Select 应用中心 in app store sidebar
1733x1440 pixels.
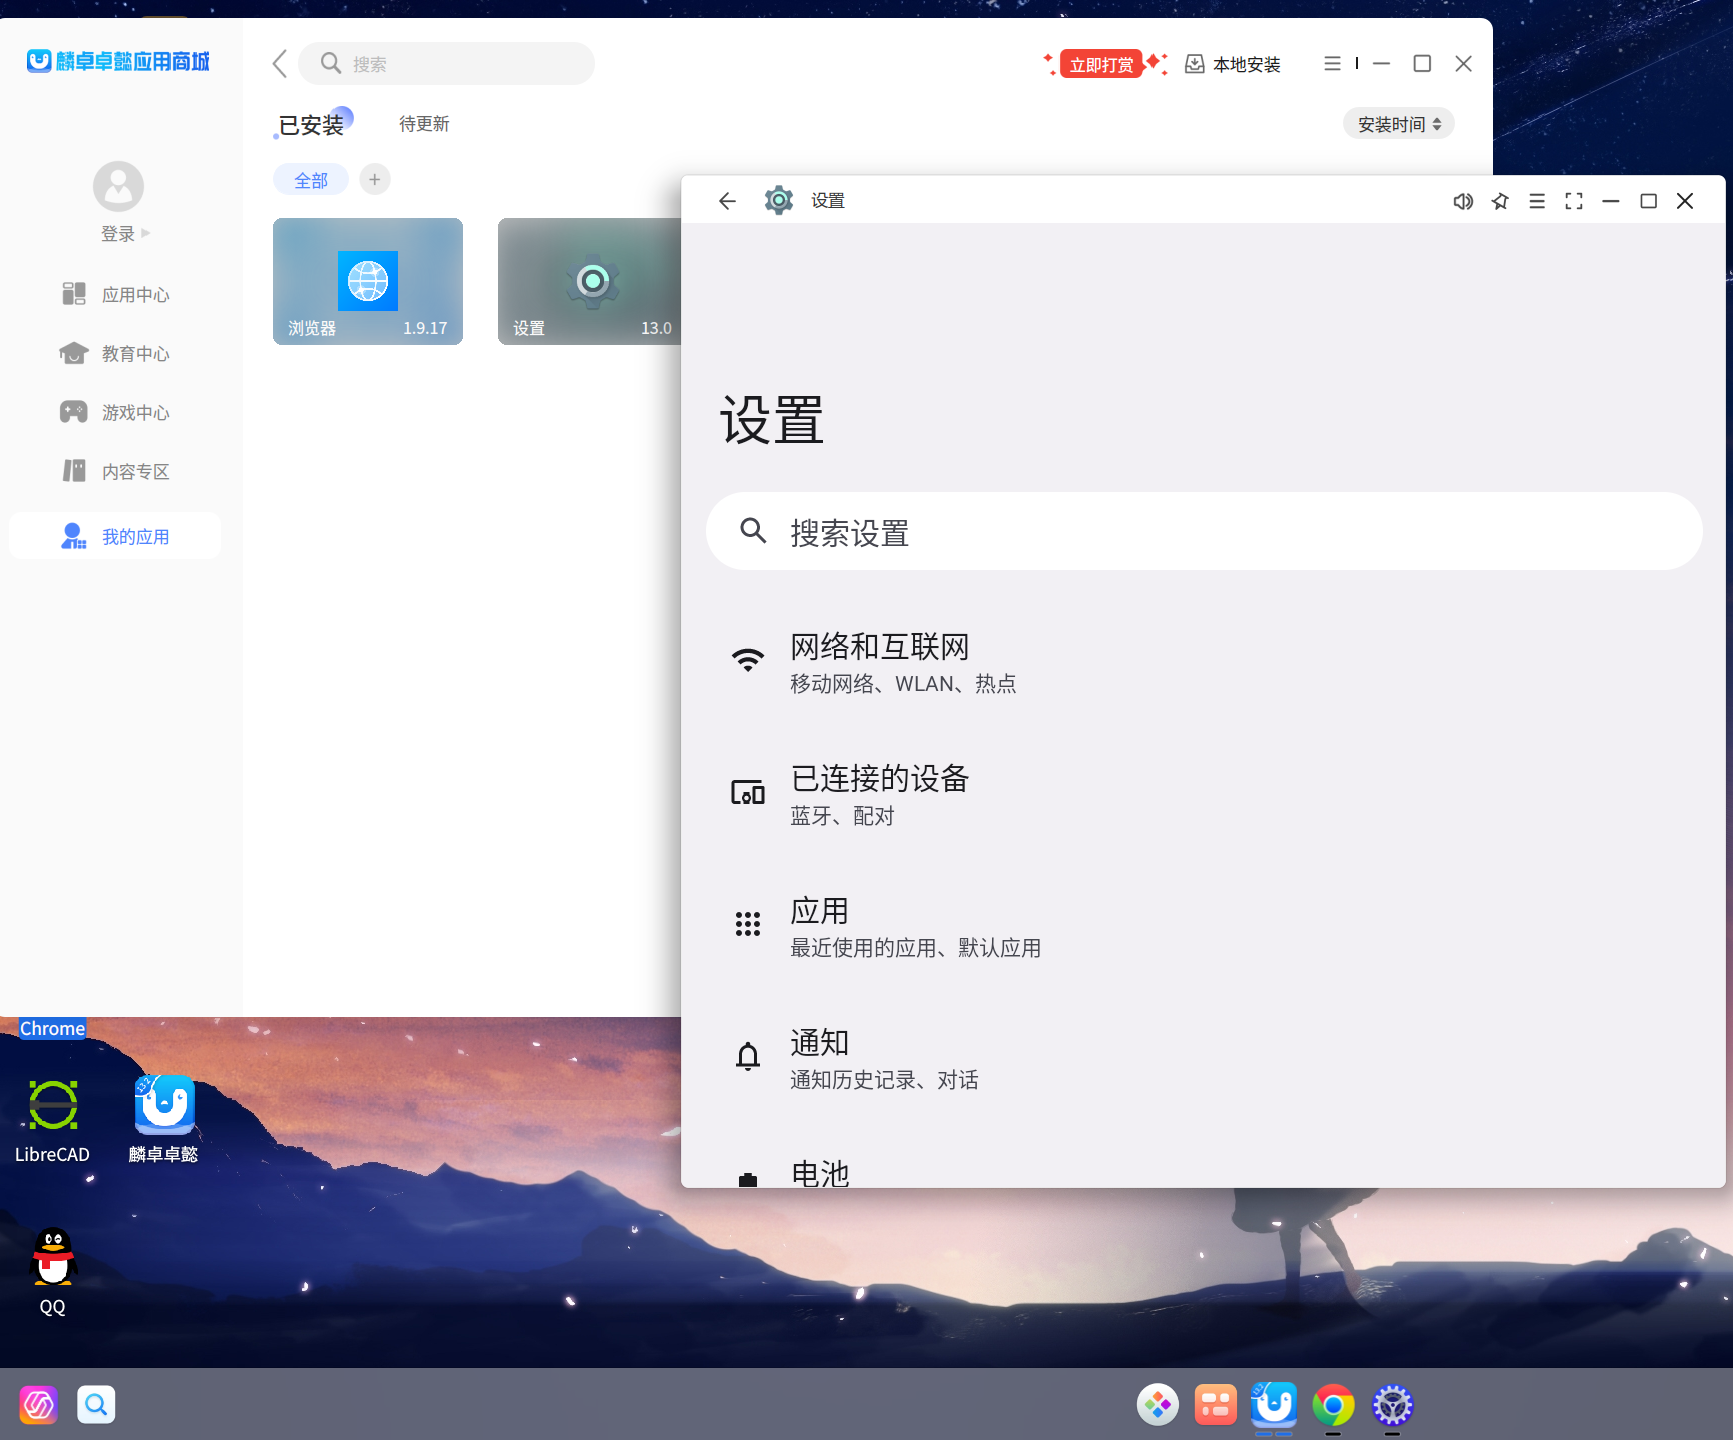tap(115, 294)
